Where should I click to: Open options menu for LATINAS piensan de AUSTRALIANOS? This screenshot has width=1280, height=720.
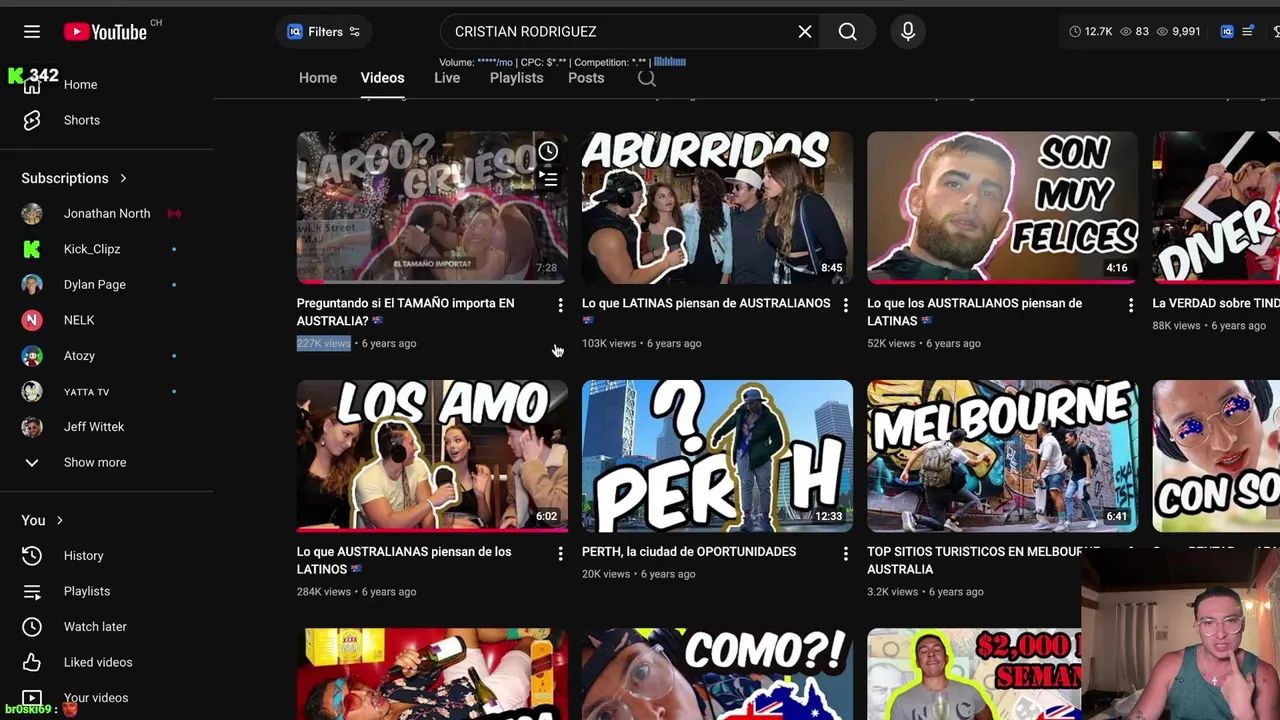point(845,305)
